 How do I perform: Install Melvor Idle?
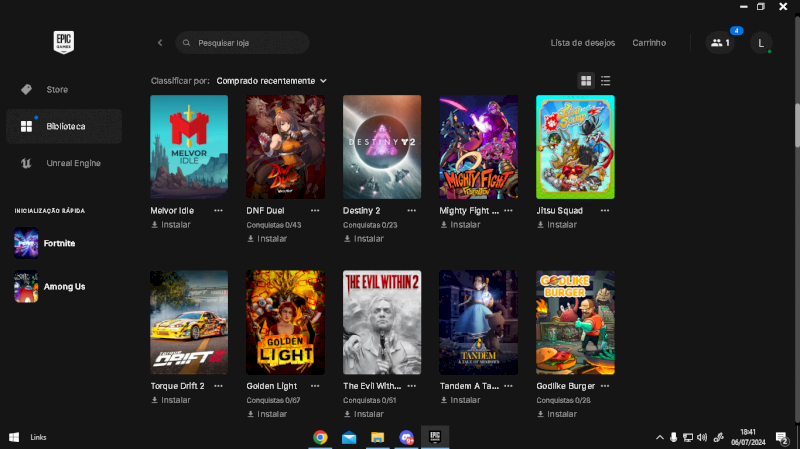(x=171, y=224)
